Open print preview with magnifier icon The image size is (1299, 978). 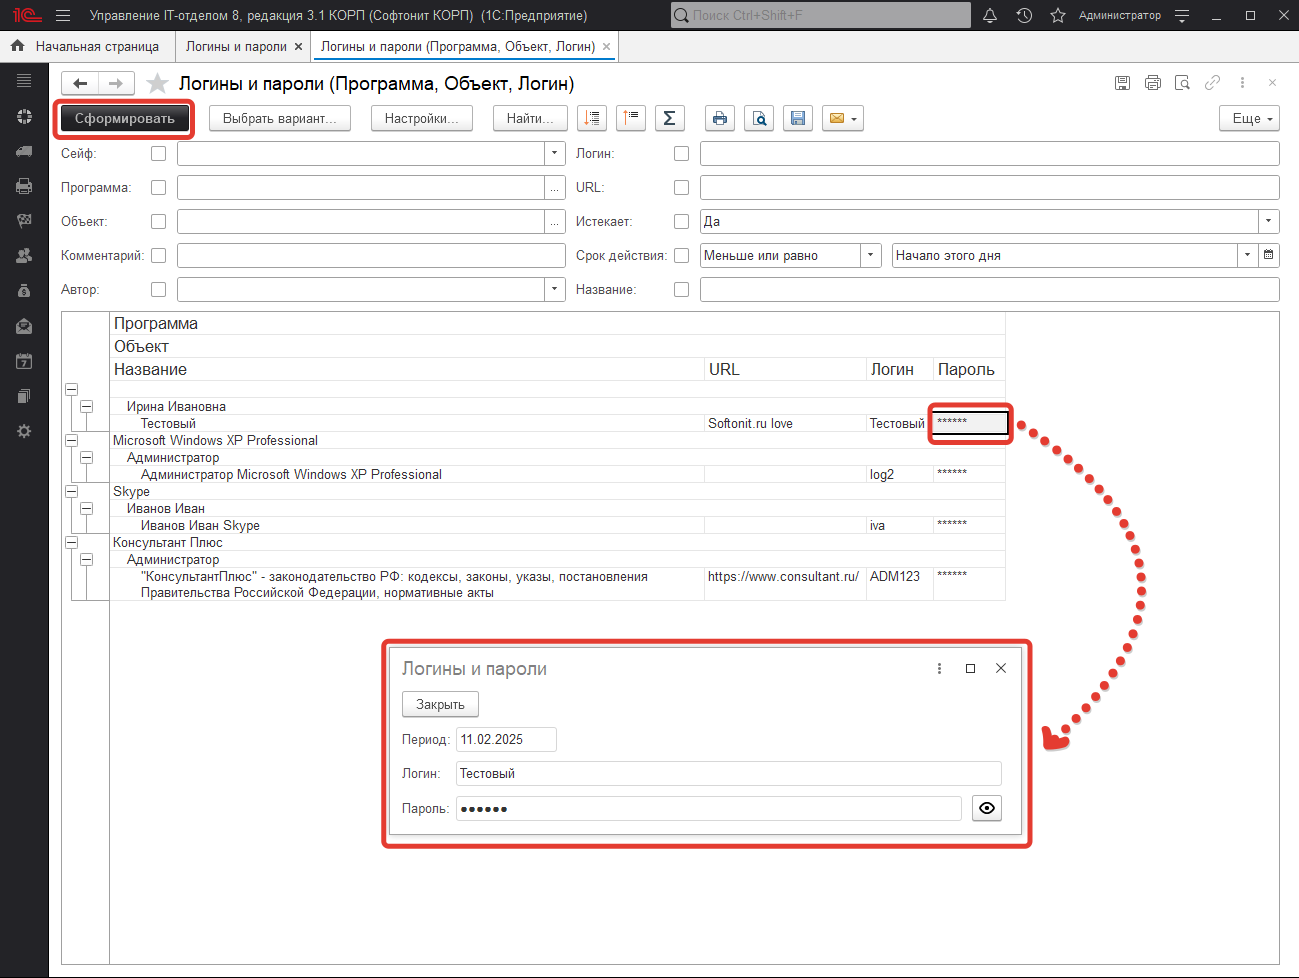click(759, 118)
